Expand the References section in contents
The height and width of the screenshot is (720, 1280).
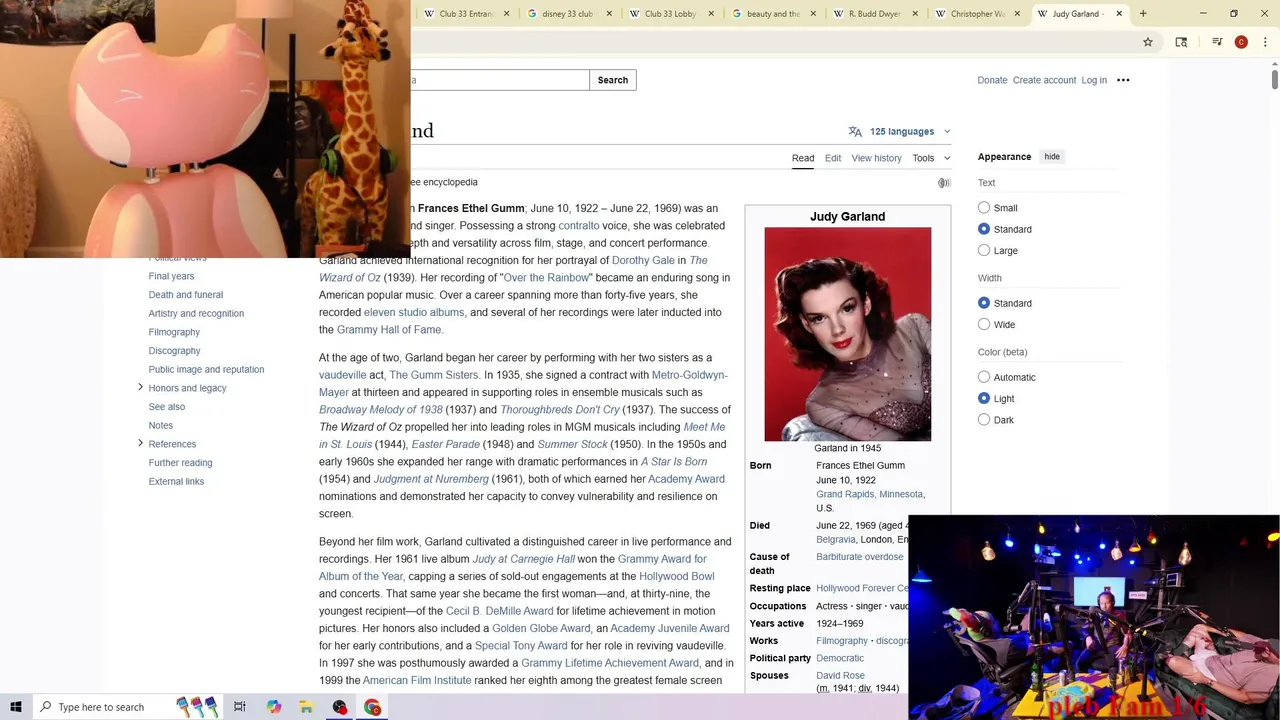point(140,443)
